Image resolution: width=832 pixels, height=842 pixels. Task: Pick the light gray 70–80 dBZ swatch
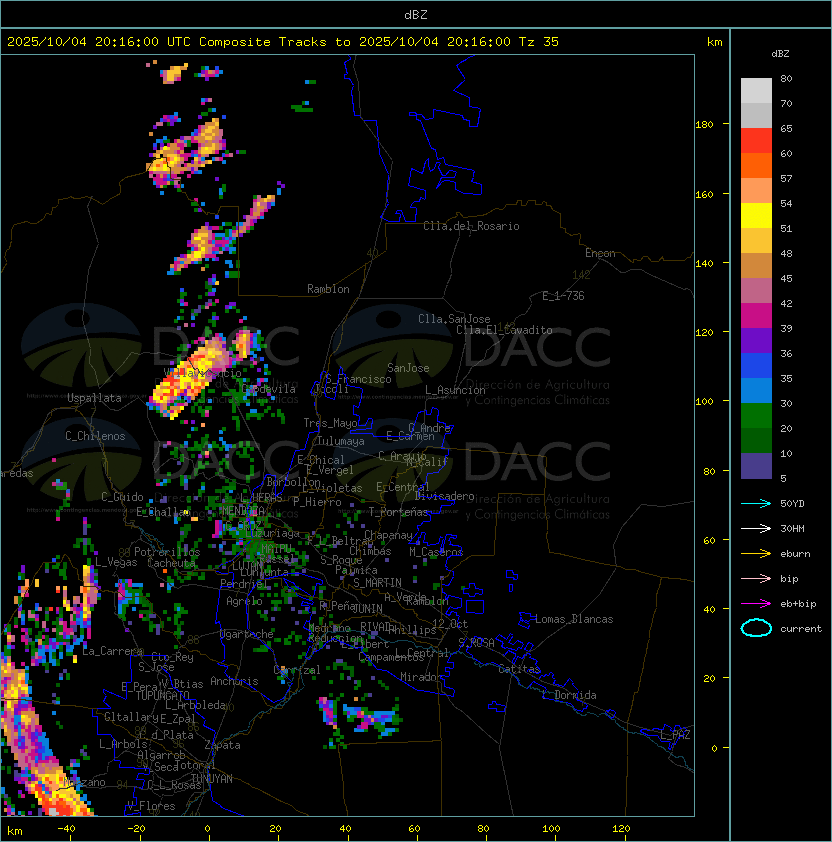(x=756, y=90)
